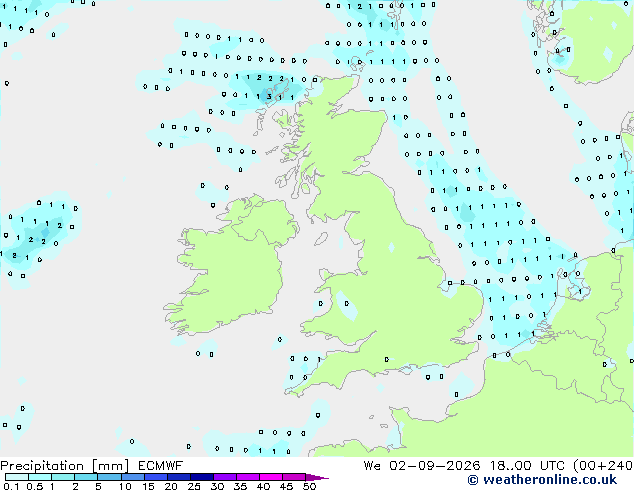
Task: Click the 0.1–0.5 mm legend color swatch
Action: point(17,477)
